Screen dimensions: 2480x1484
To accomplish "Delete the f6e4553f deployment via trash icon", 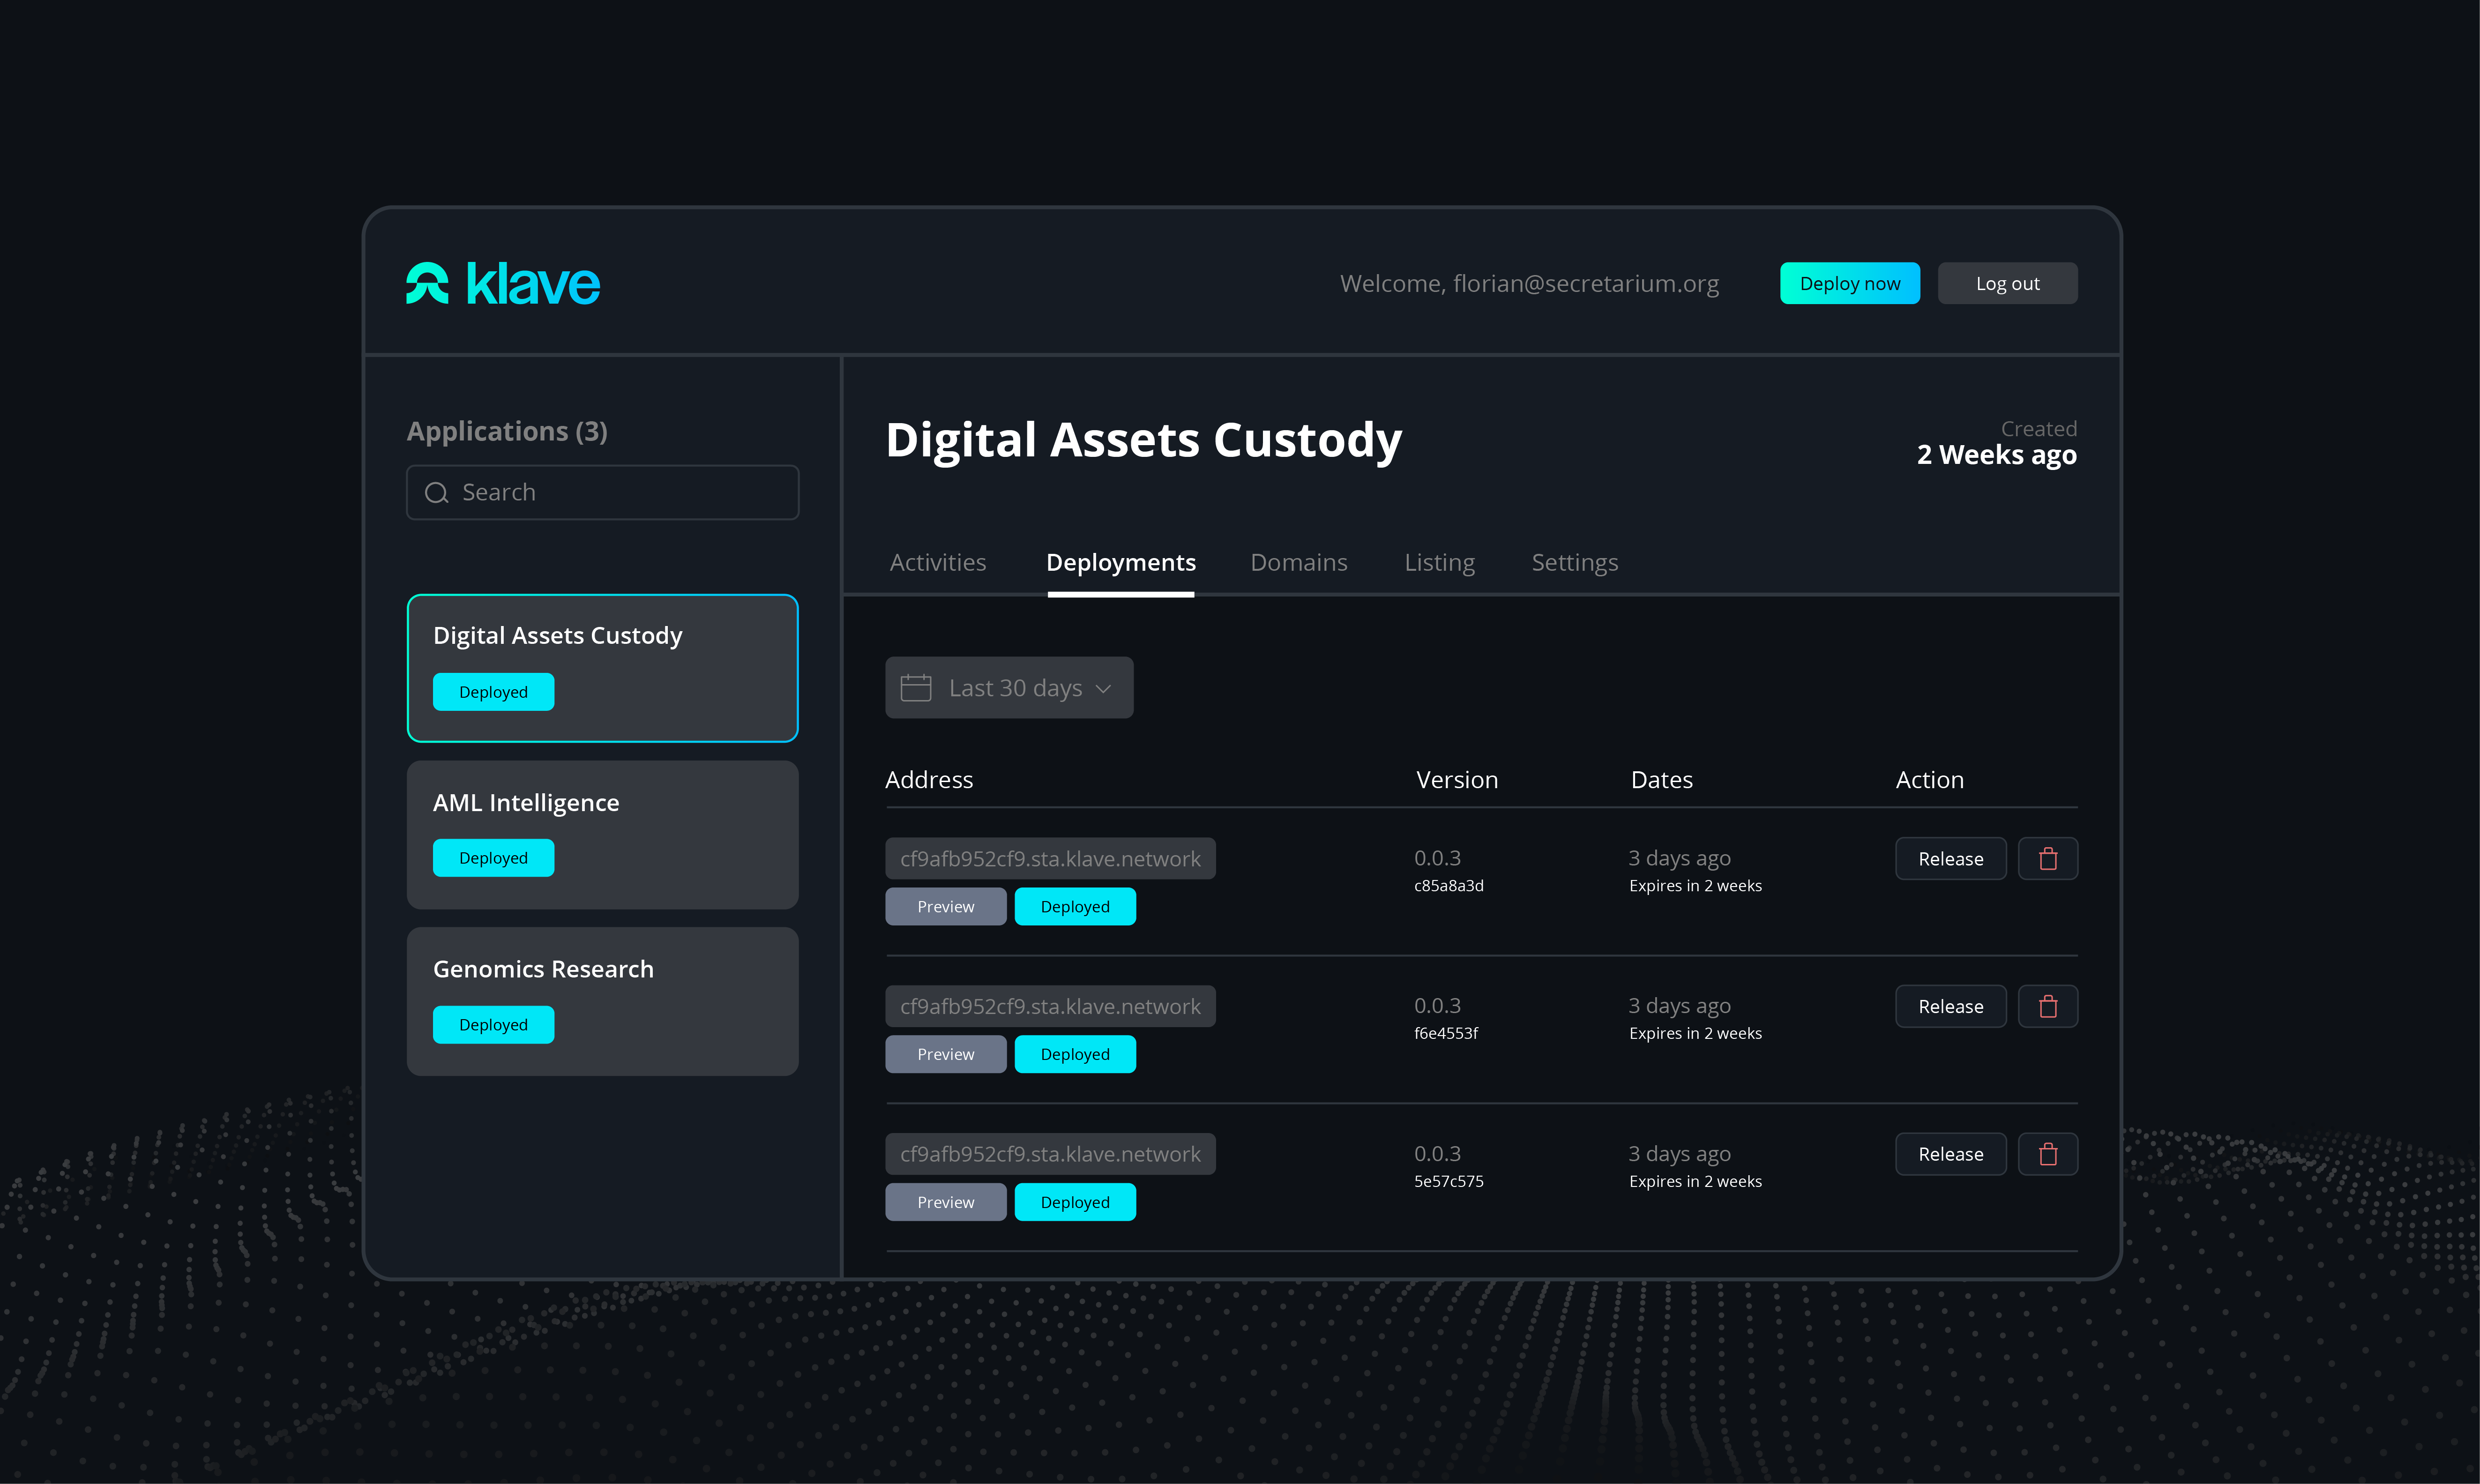I will [2048, 1006].
